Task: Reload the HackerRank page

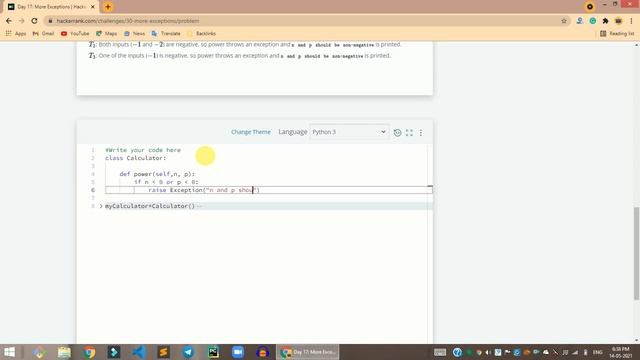Action: [35, 21]
